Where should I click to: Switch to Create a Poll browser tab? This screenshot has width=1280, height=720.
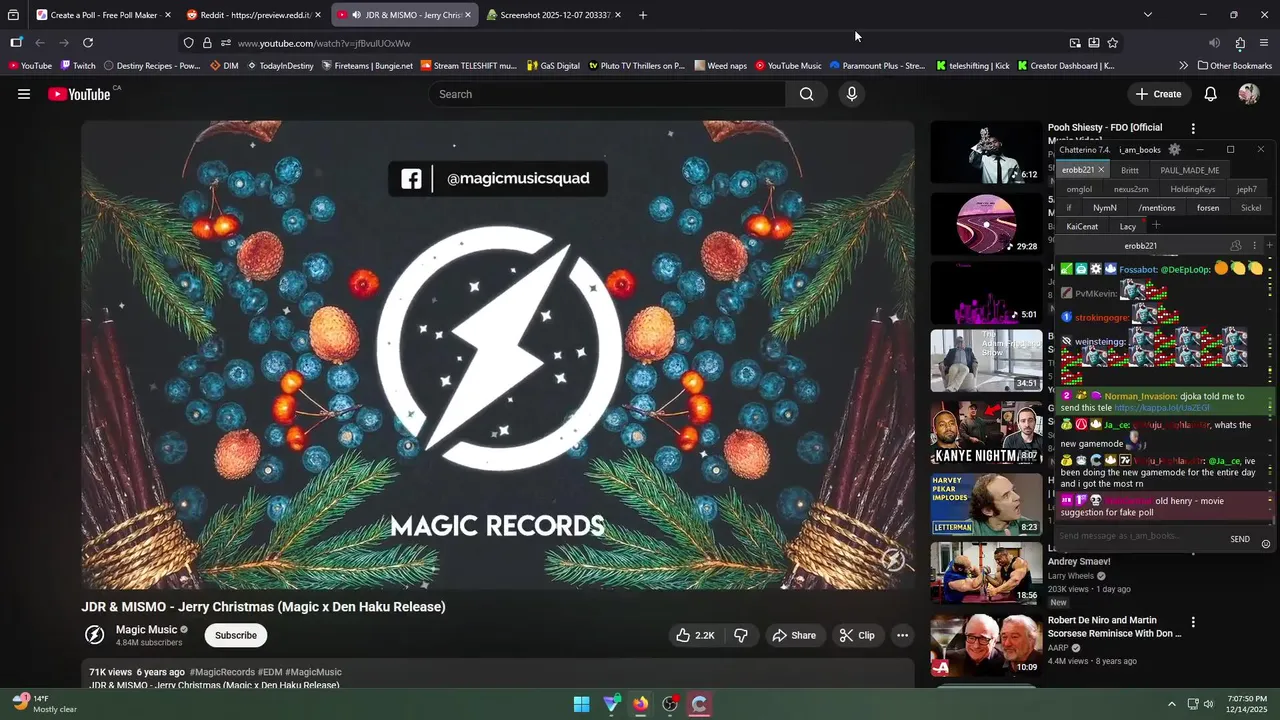coord(104,15)
